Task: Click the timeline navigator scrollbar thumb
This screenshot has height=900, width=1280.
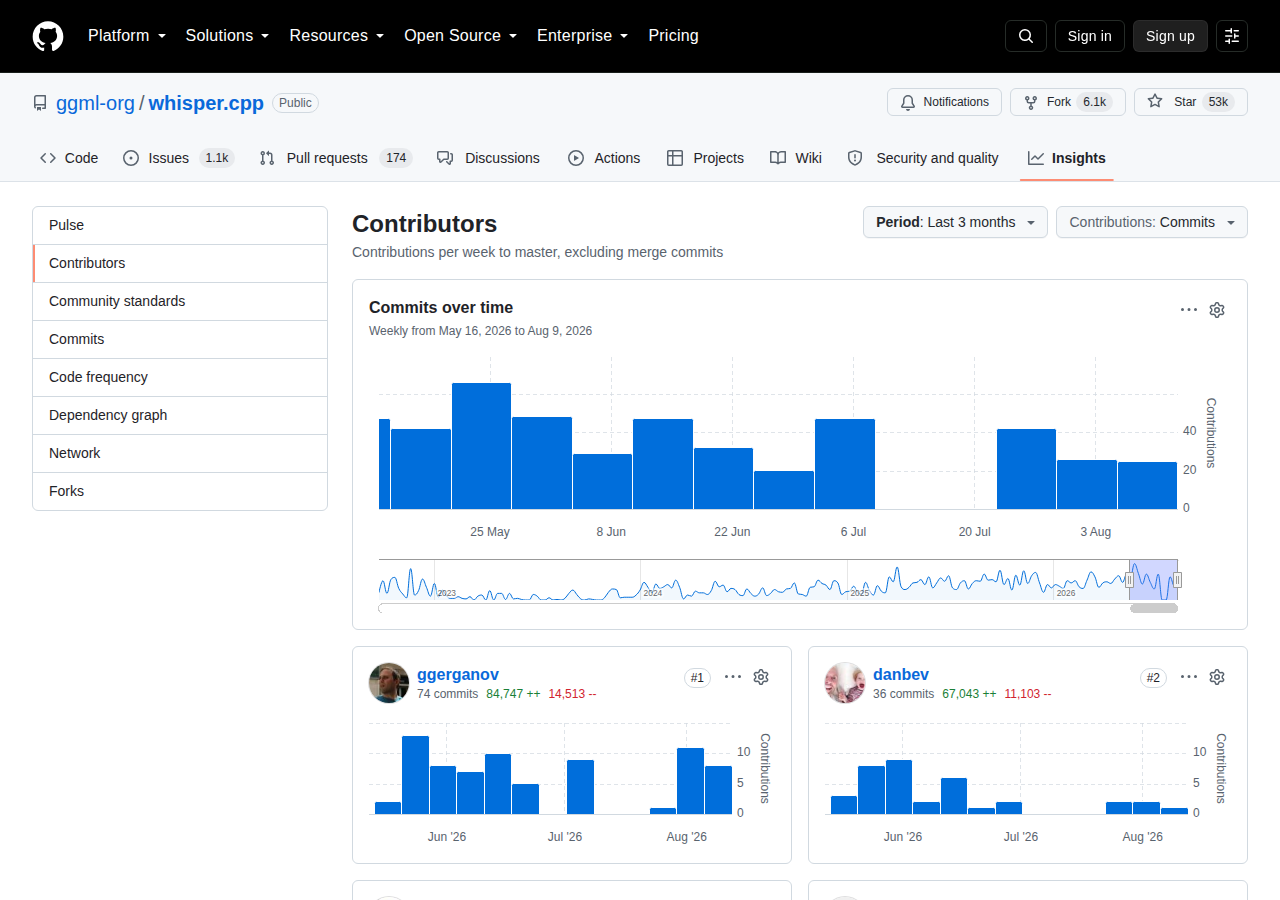Action: point(1154,608)
